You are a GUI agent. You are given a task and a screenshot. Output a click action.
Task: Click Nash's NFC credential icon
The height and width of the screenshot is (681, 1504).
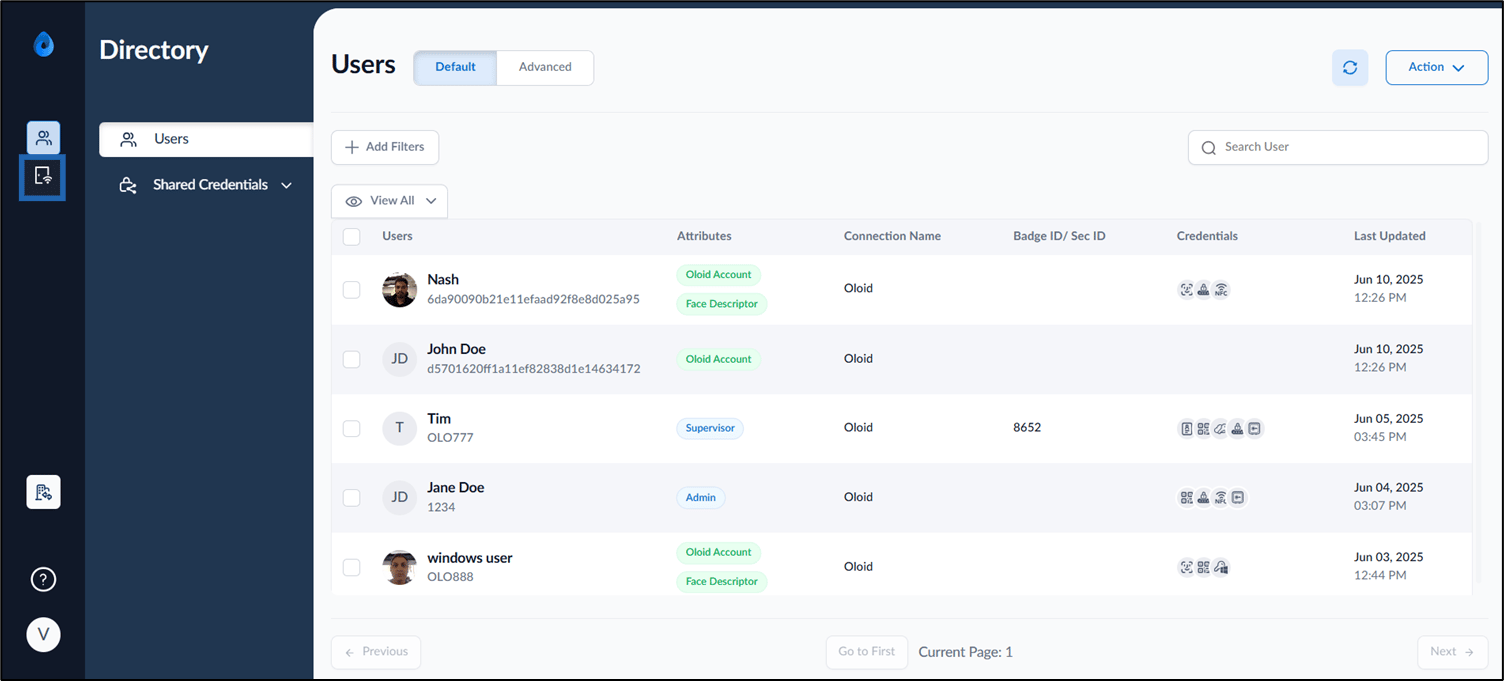click(x=1220, y=289)
